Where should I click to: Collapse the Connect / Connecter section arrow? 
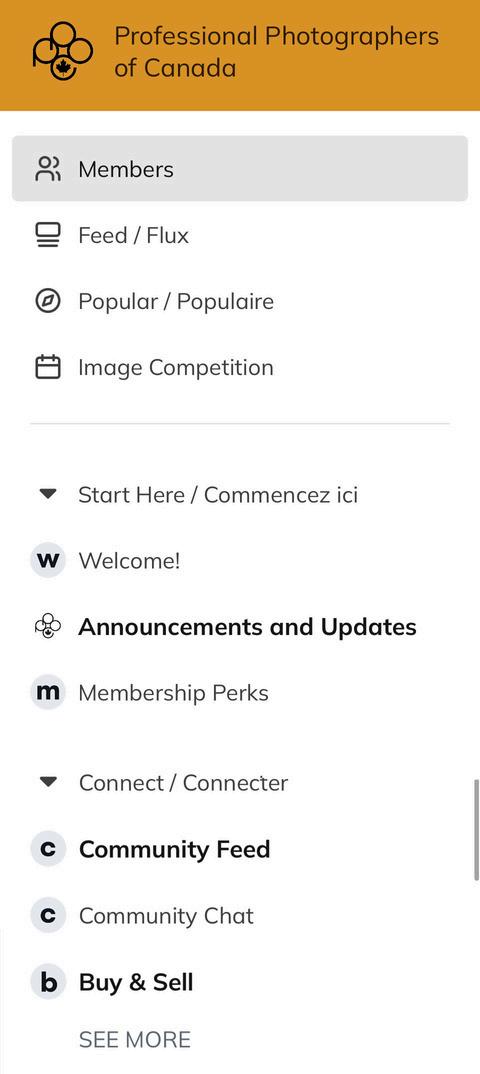tap(48, 782)
